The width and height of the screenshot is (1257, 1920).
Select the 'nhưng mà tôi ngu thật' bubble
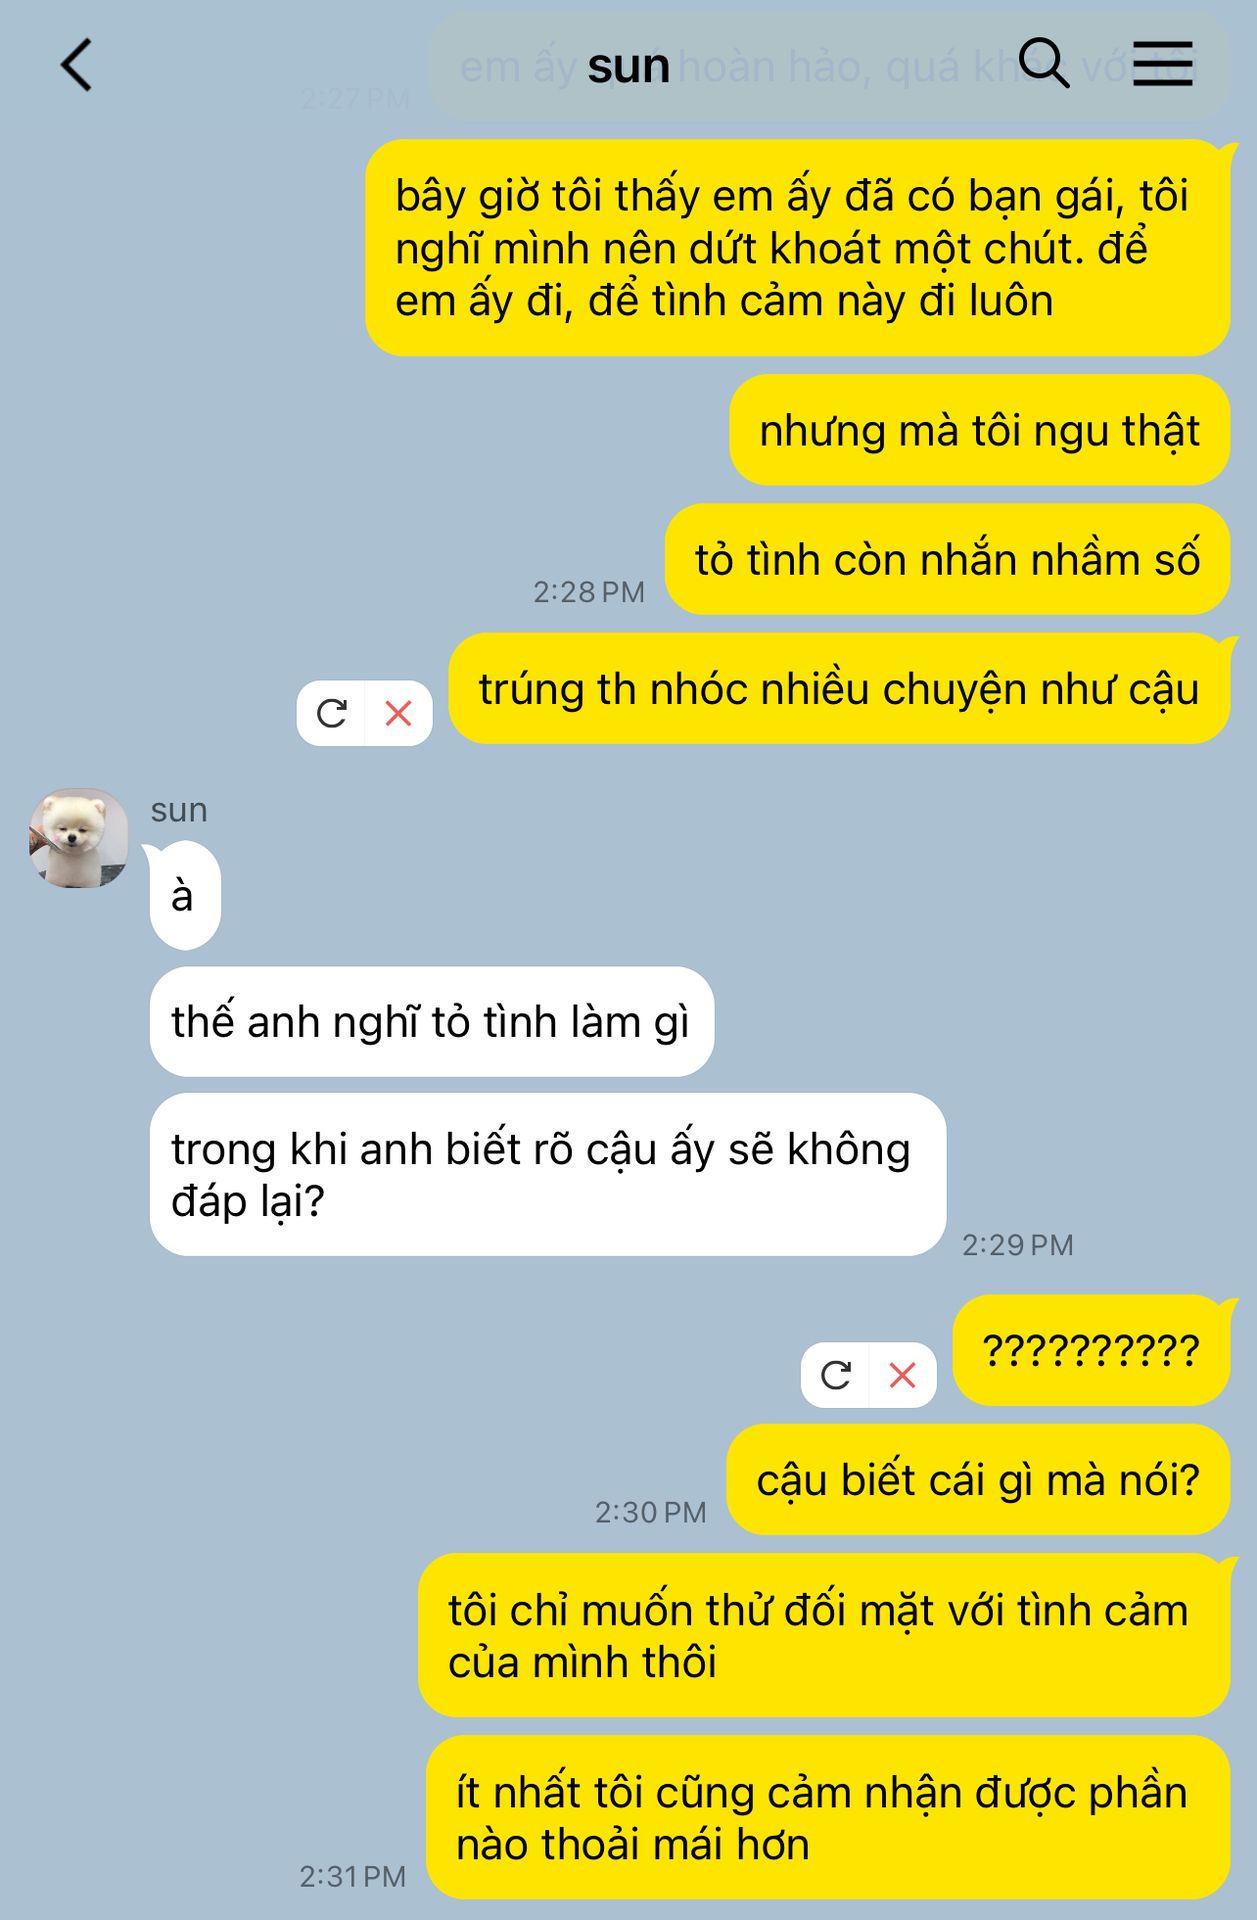coord(980,431)
